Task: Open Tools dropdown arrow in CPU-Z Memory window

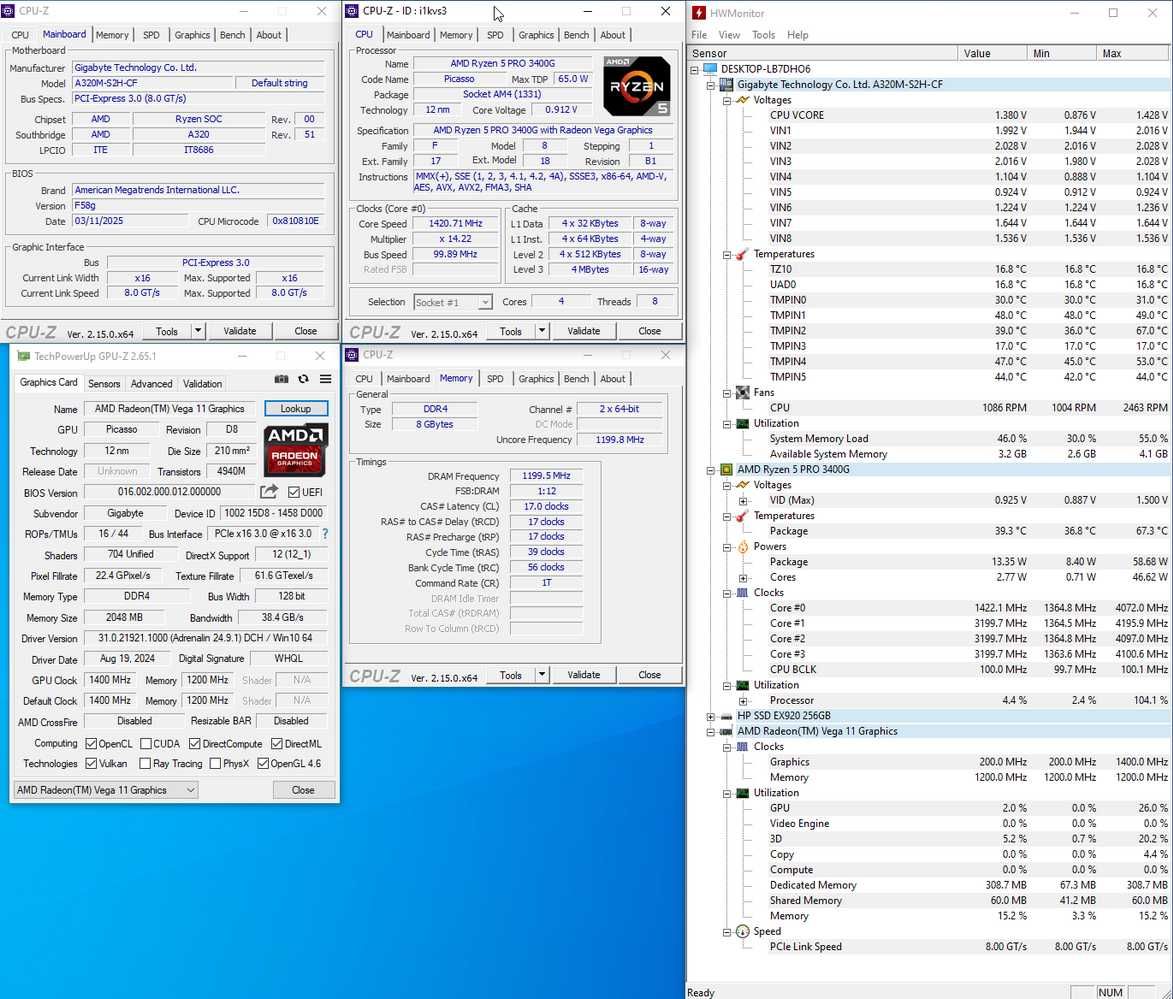Action: pos(542,675)
